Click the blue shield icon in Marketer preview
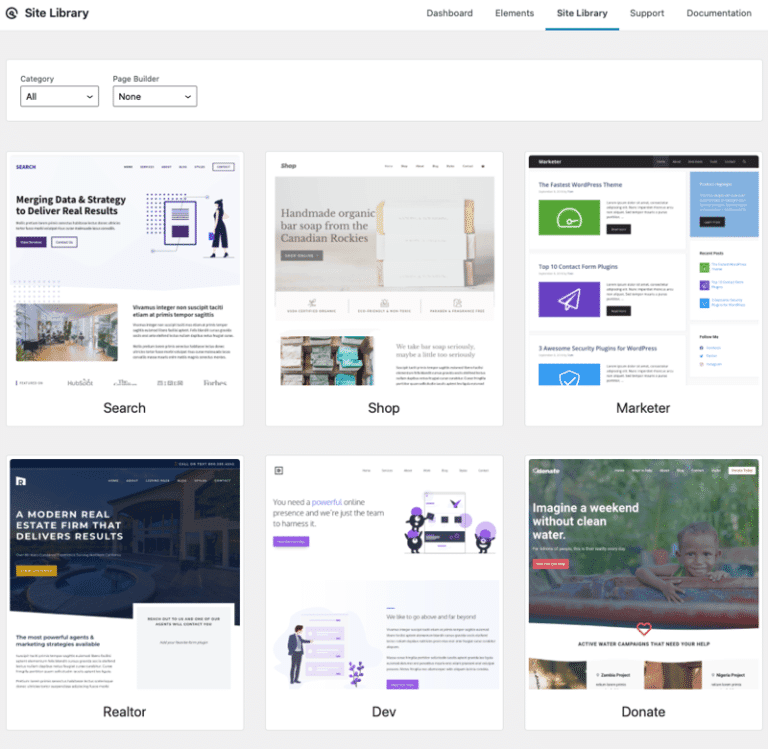 tap(569, 376)
